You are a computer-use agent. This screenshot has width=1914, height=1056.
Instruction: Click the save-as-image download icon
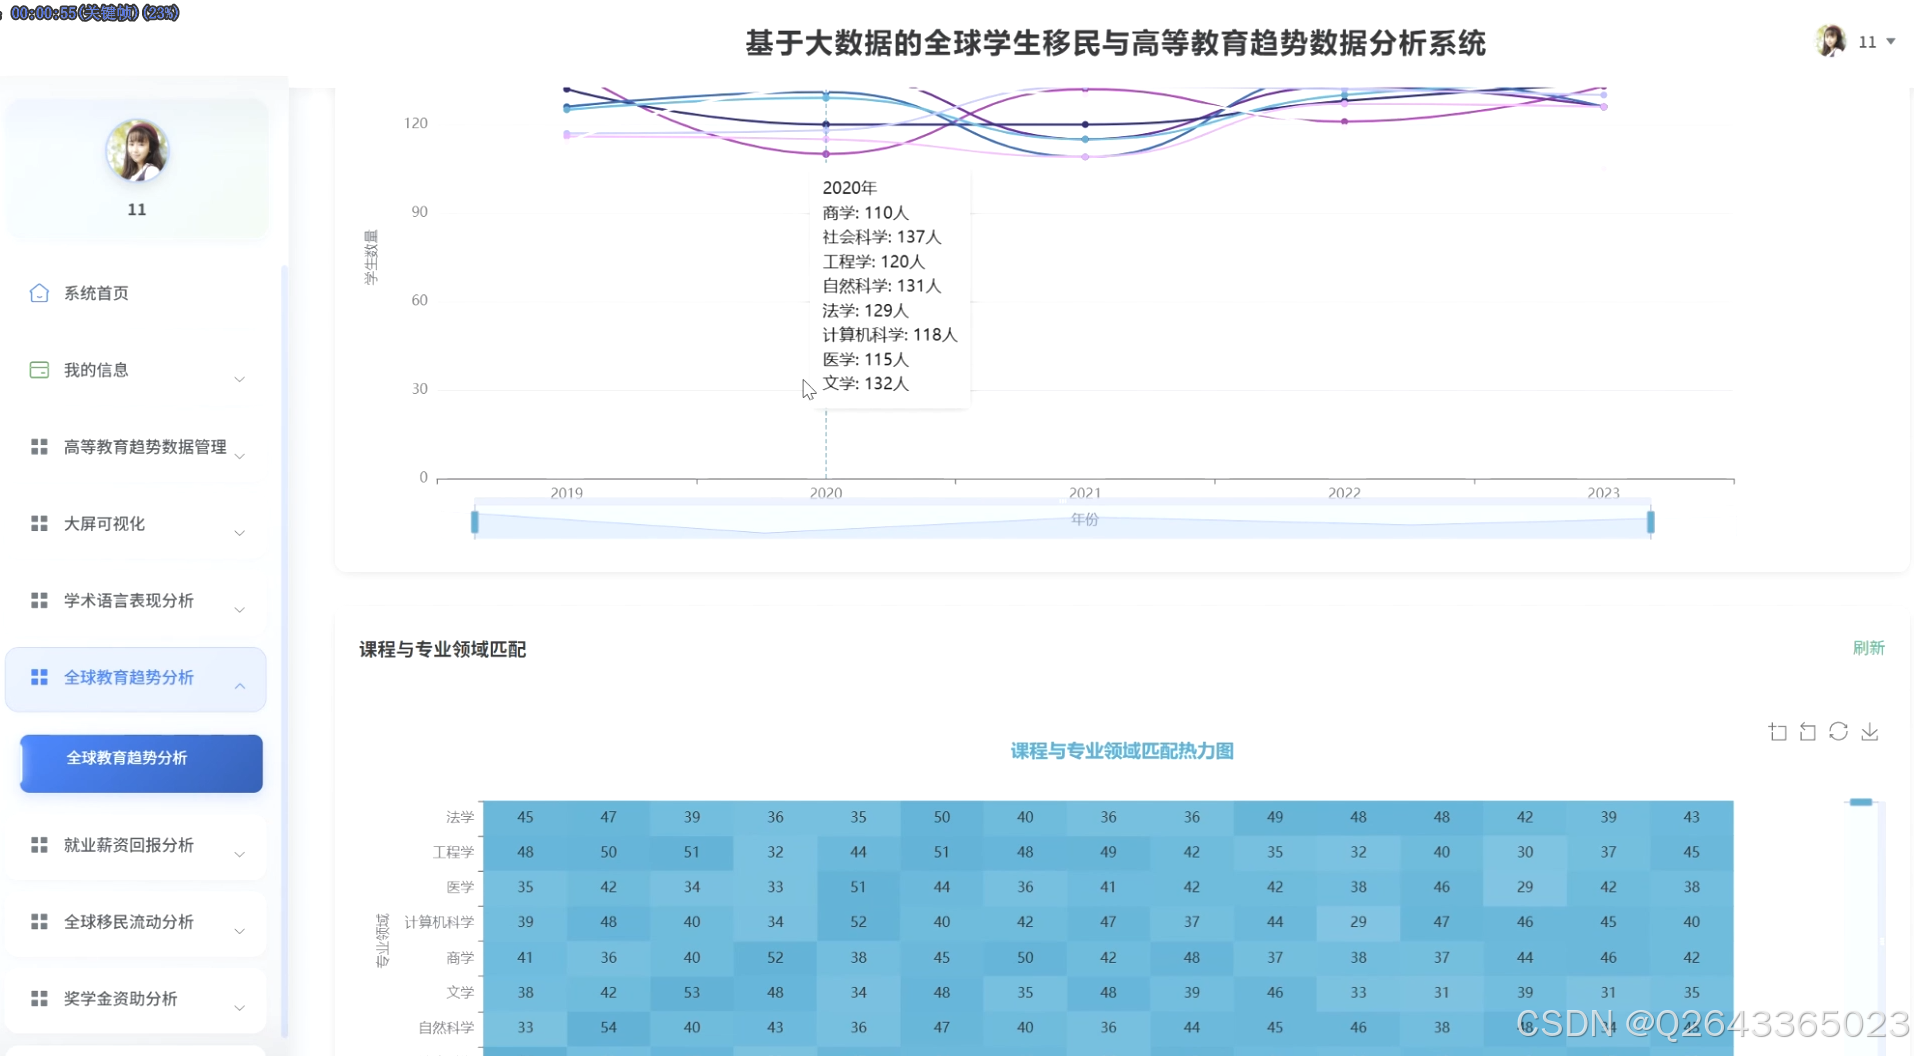pos(1869,732)
